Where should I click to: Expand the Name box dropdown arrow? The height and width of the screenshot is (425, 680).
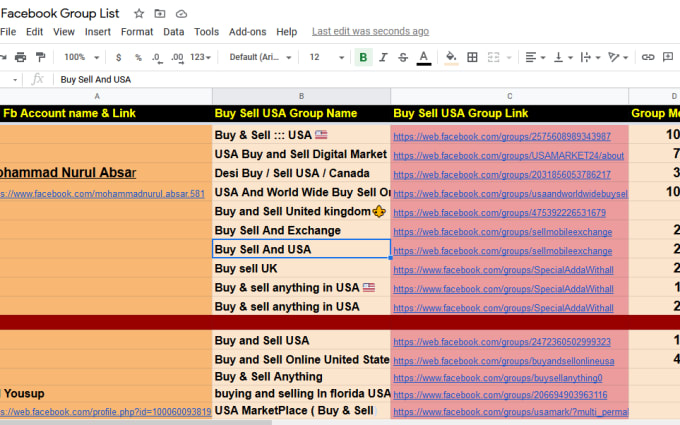click(15, 80)
